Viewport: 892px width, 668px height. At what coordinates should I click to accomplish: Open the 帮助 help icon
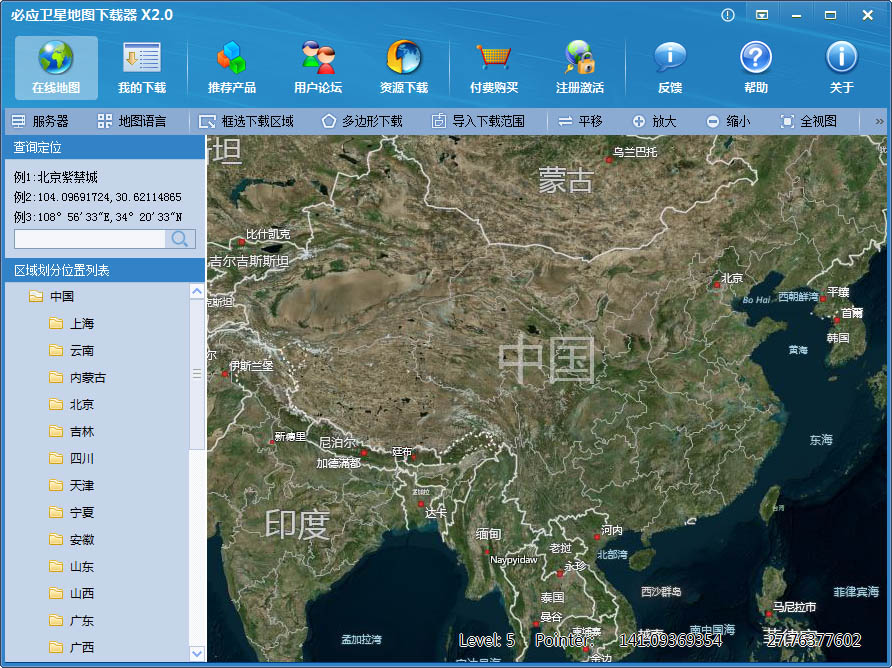(756, 58)
